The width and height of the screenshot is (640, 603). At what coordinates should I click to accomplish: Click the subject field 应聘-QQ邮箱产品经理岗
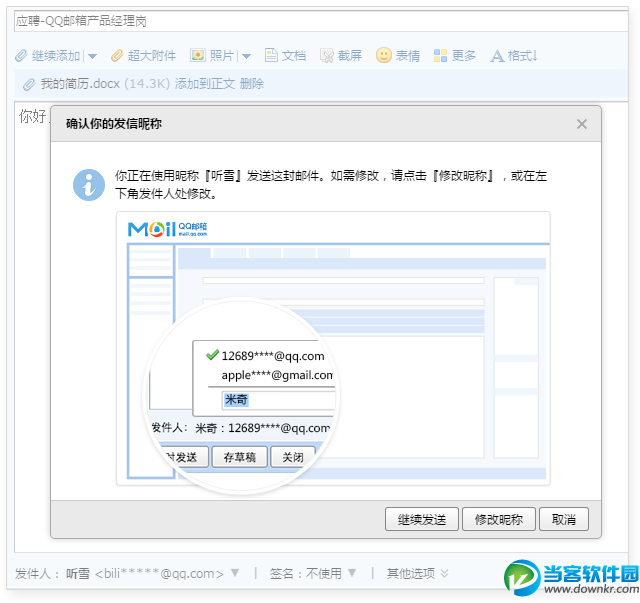click(321, 21)
